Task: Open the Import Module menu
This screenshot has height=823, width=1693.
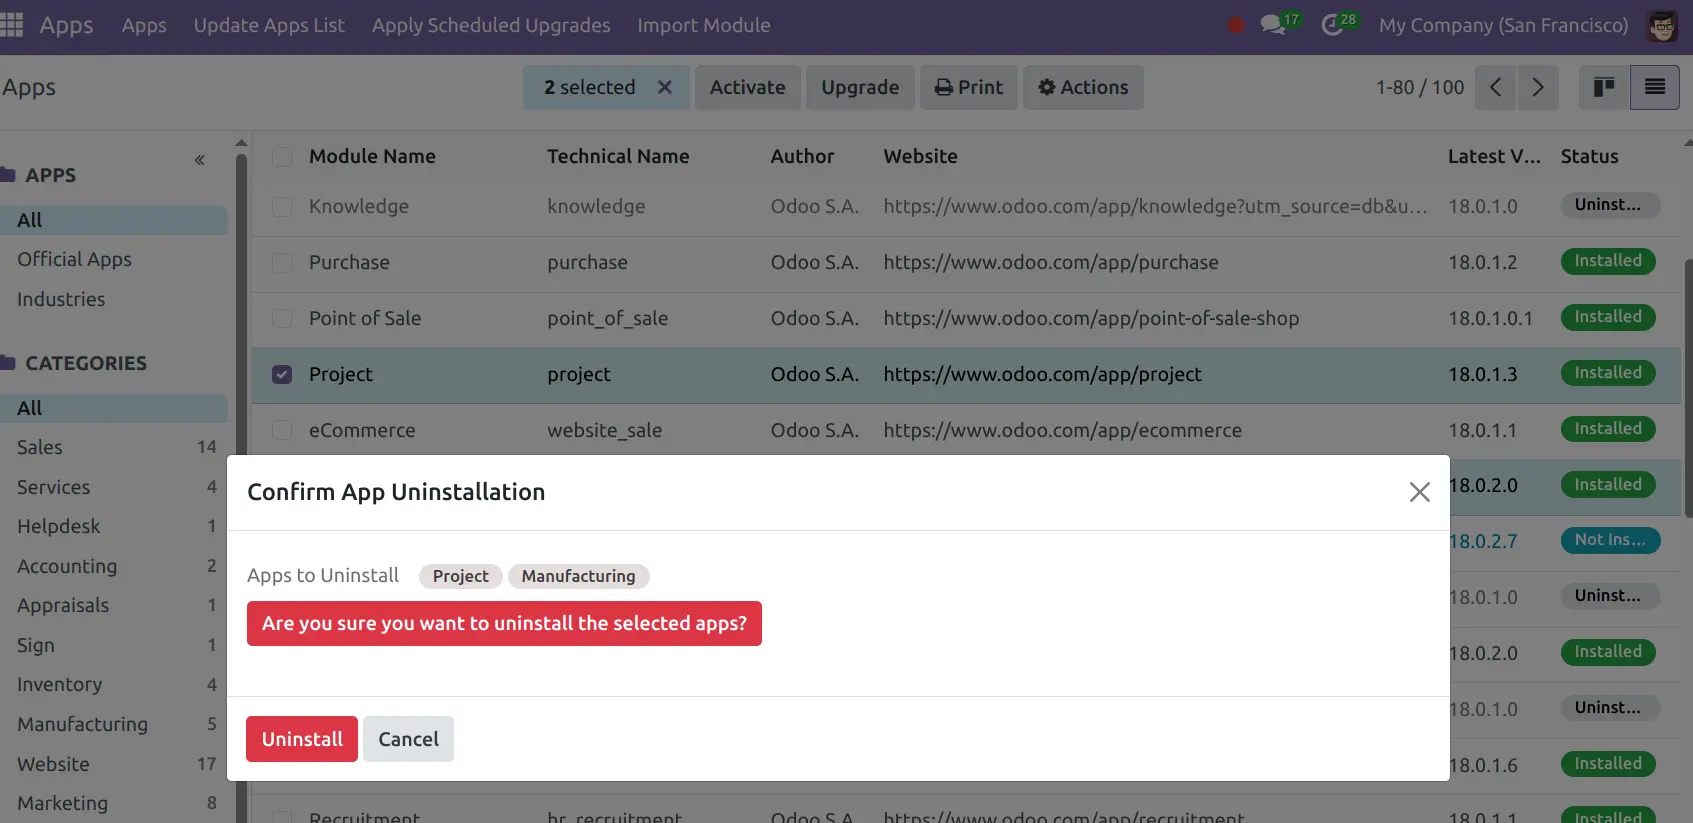Action: pos(704,25)
